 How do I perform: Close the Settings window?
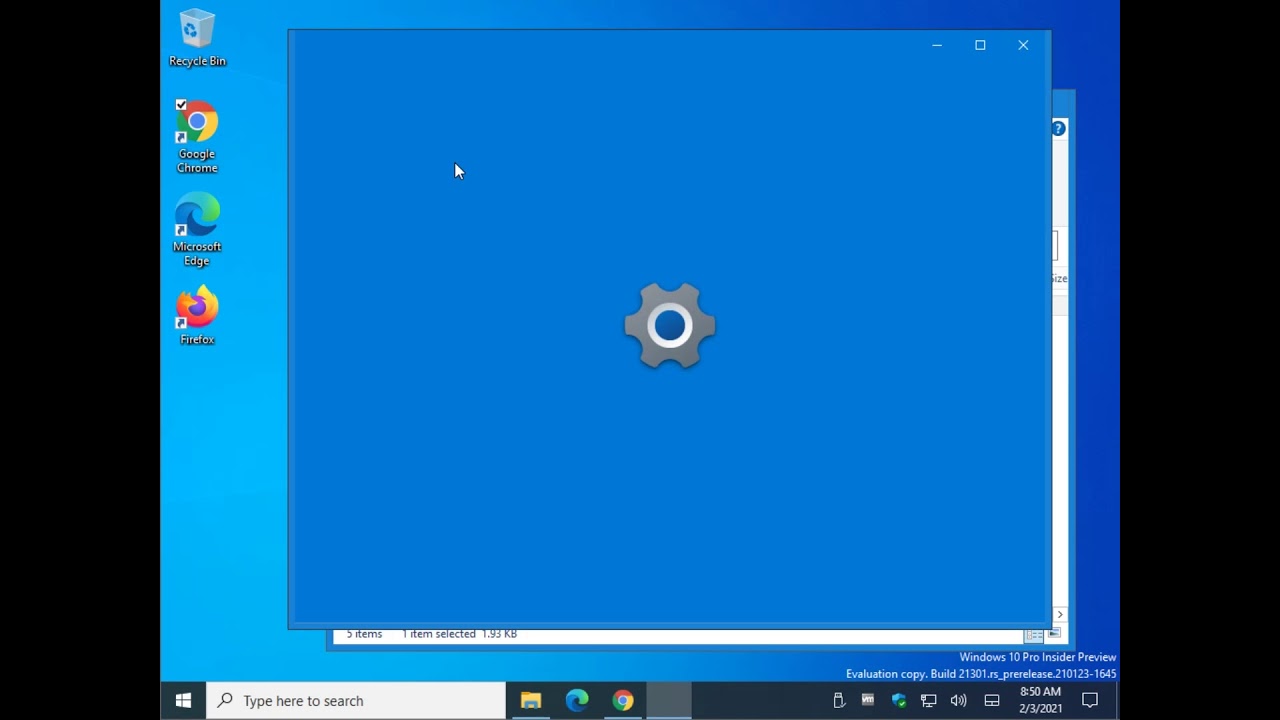click(1023, 45)
